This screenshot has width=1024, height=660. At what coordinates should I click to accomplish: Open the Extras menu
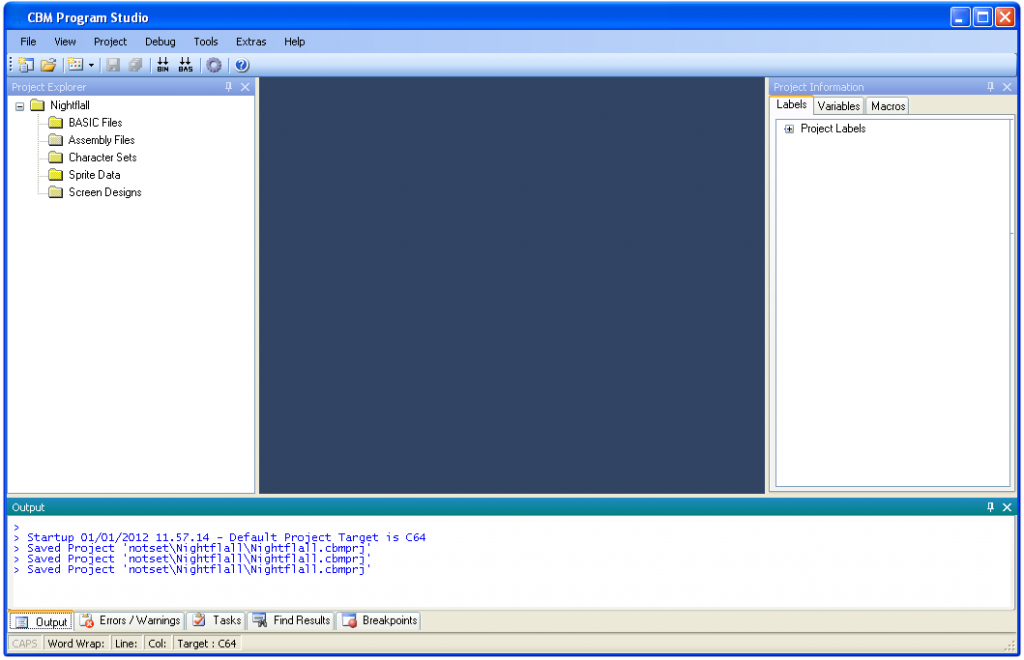[251, 42]
